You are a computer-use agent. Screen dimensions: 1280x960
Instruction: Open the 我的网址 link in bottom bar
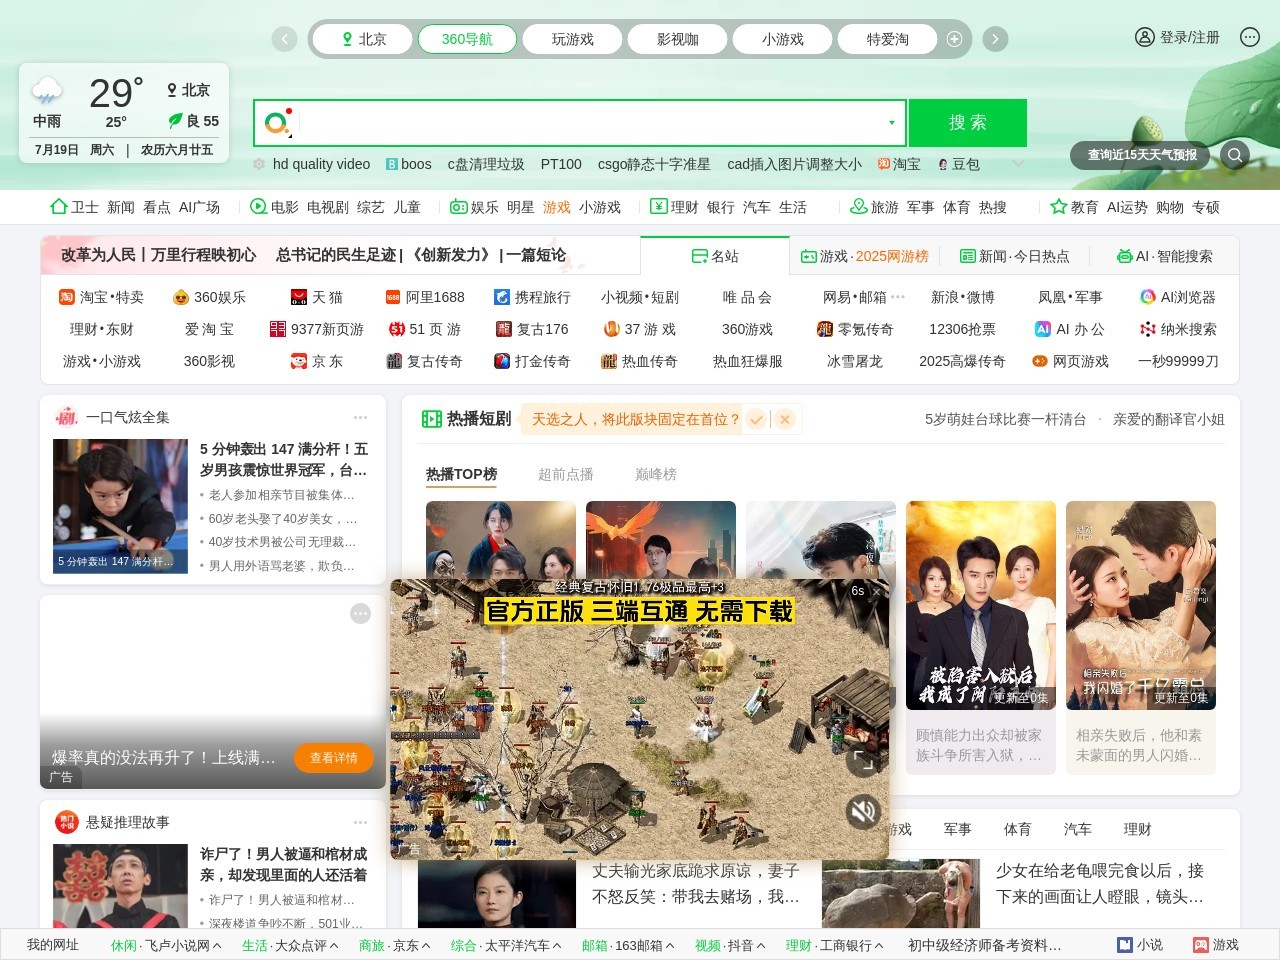click(53, 945)
